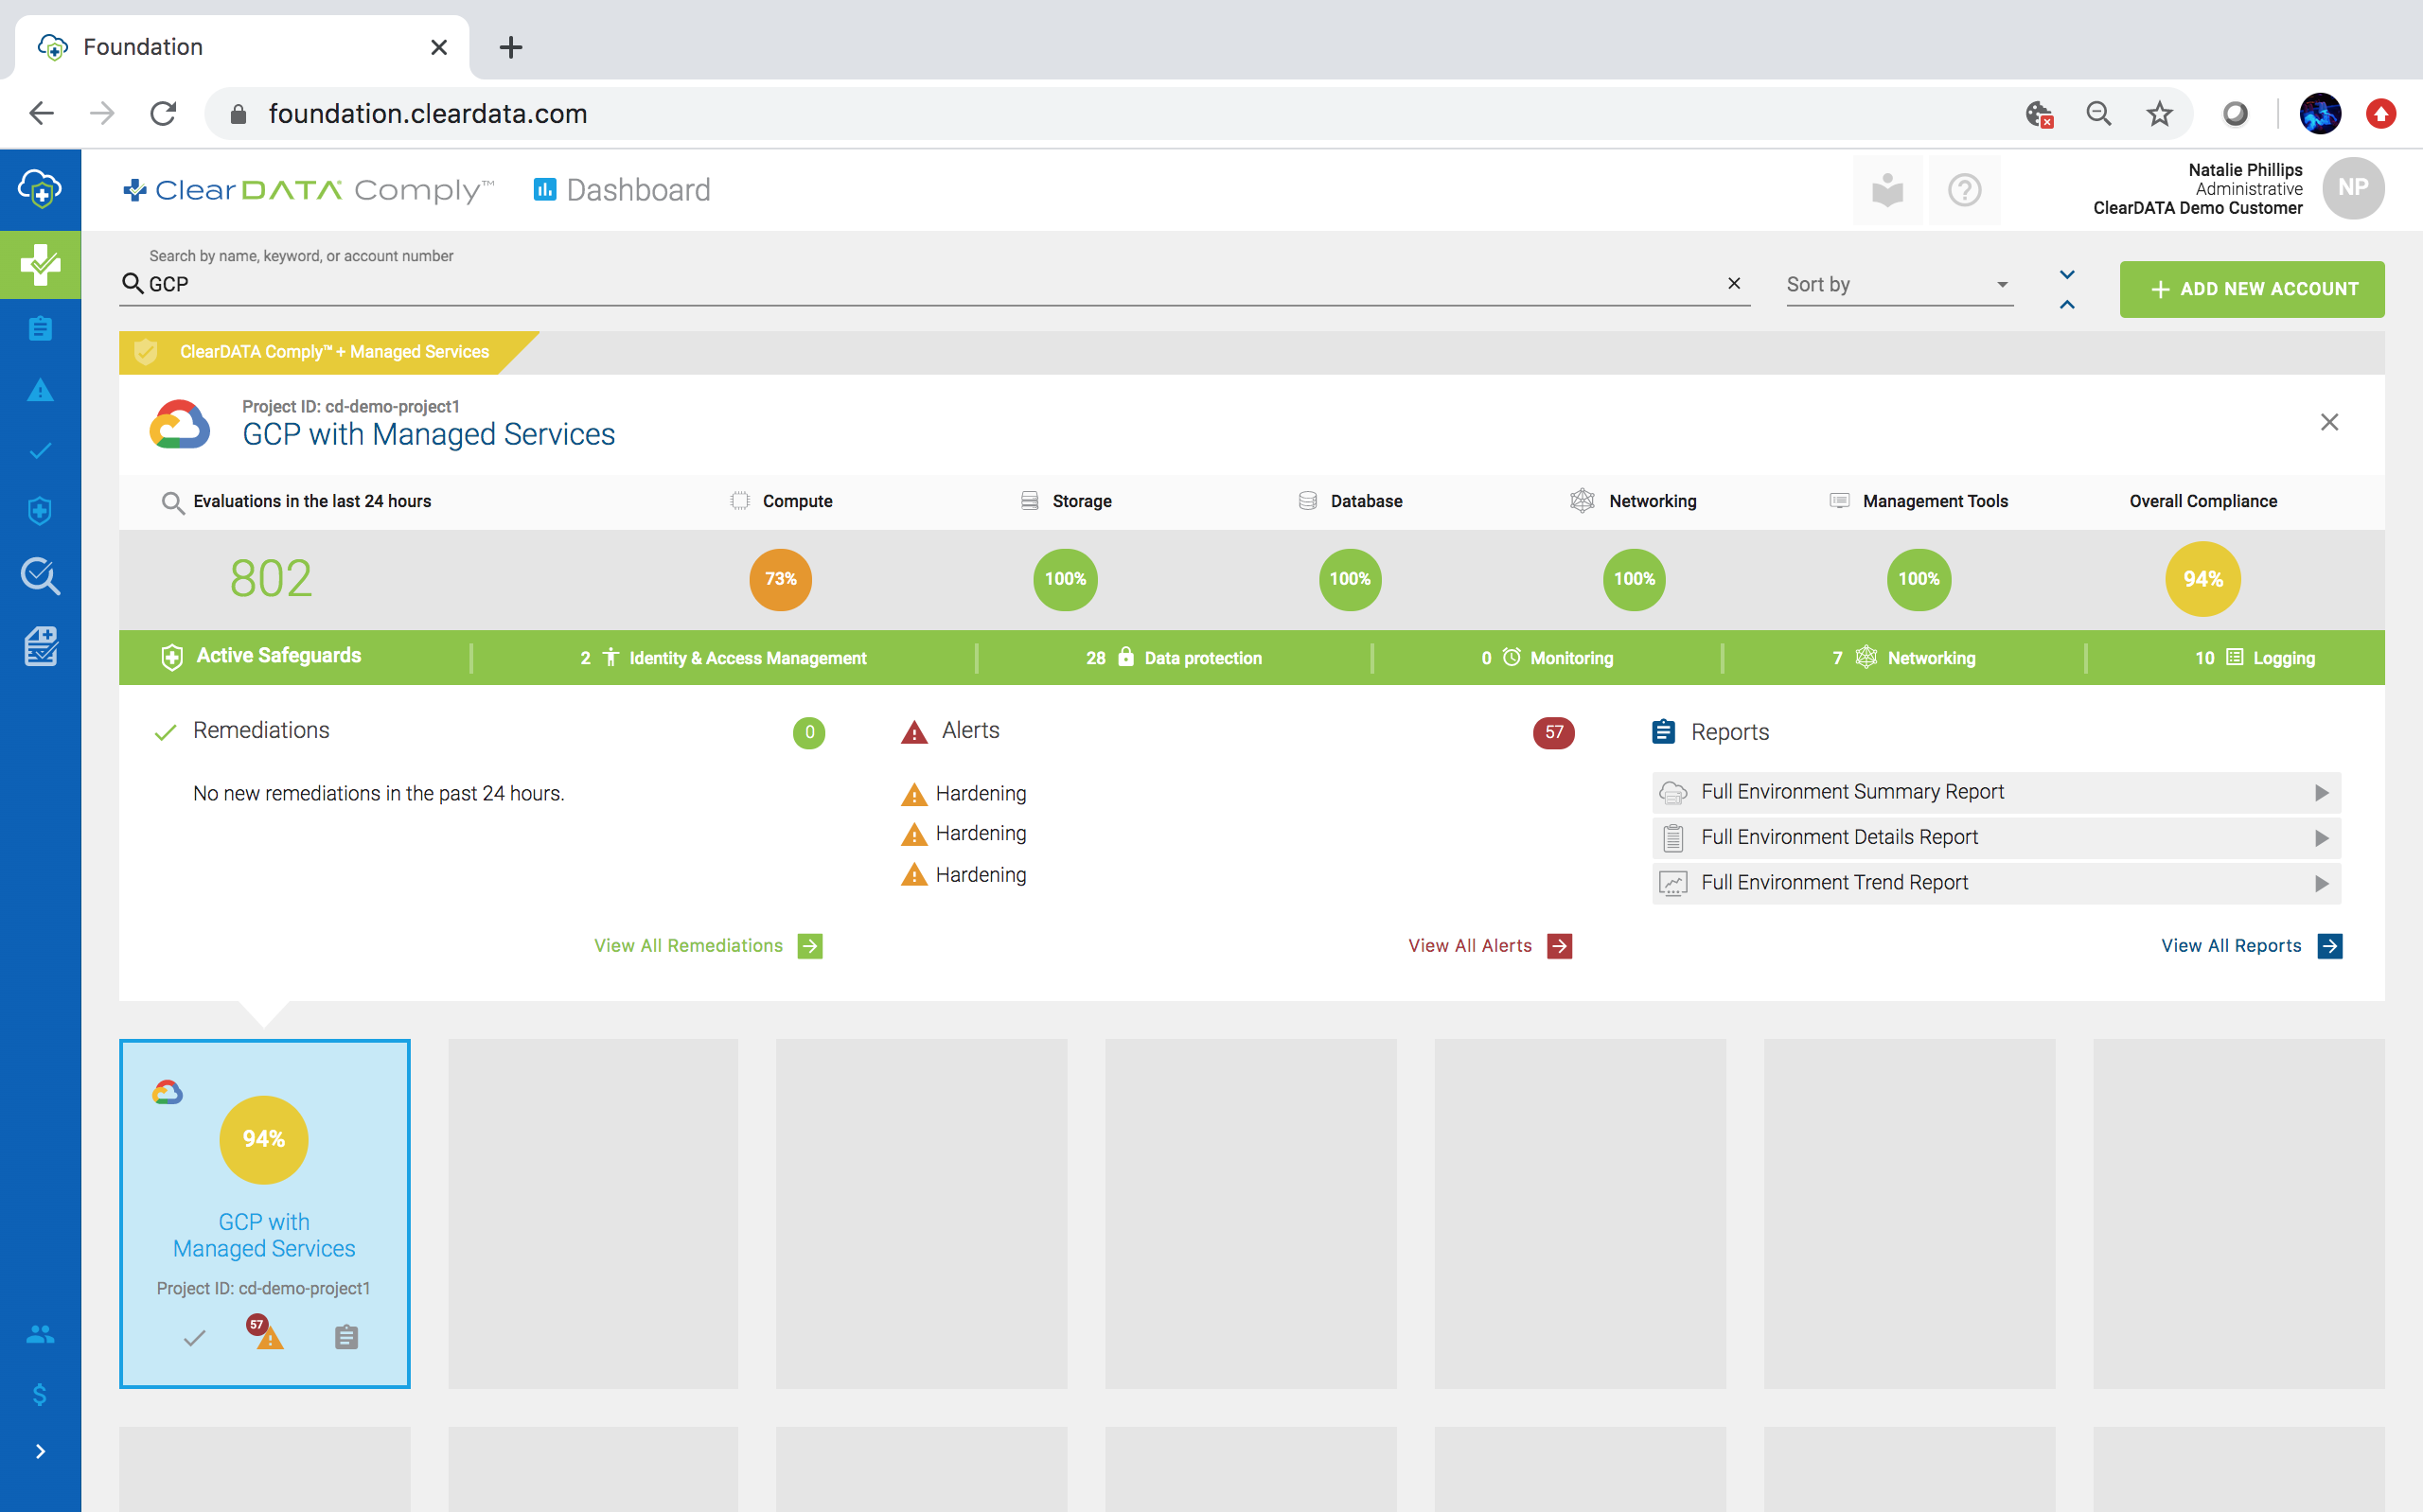2423x1512 pixels.
Task: Click the ADD NEW ACCOUNT button
Action: click(x=2251, y=289)
